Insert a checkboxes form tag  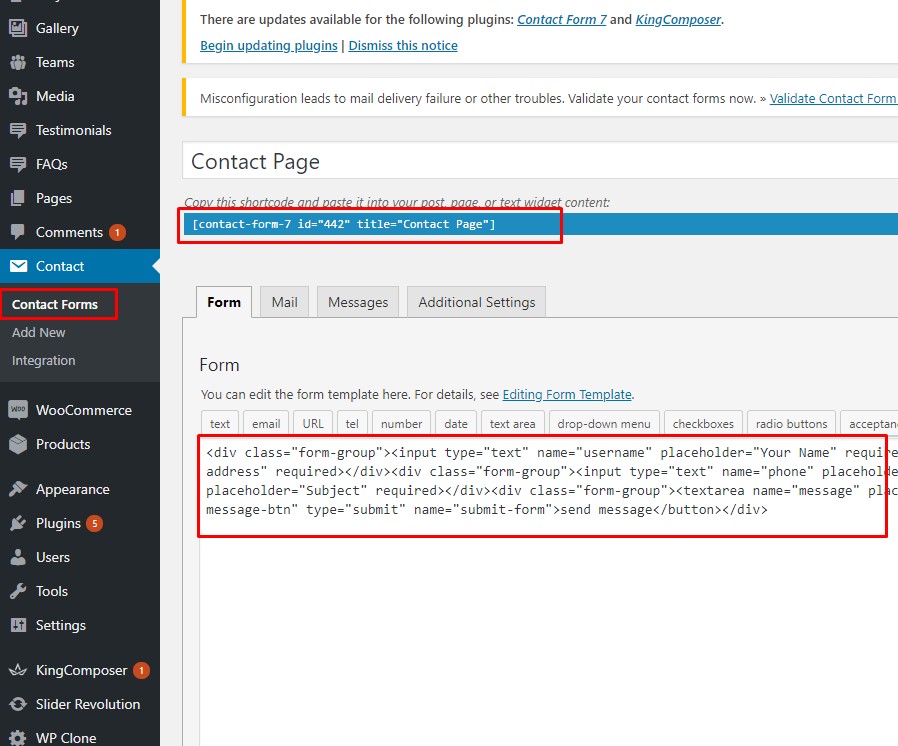[x=703, y=424]
